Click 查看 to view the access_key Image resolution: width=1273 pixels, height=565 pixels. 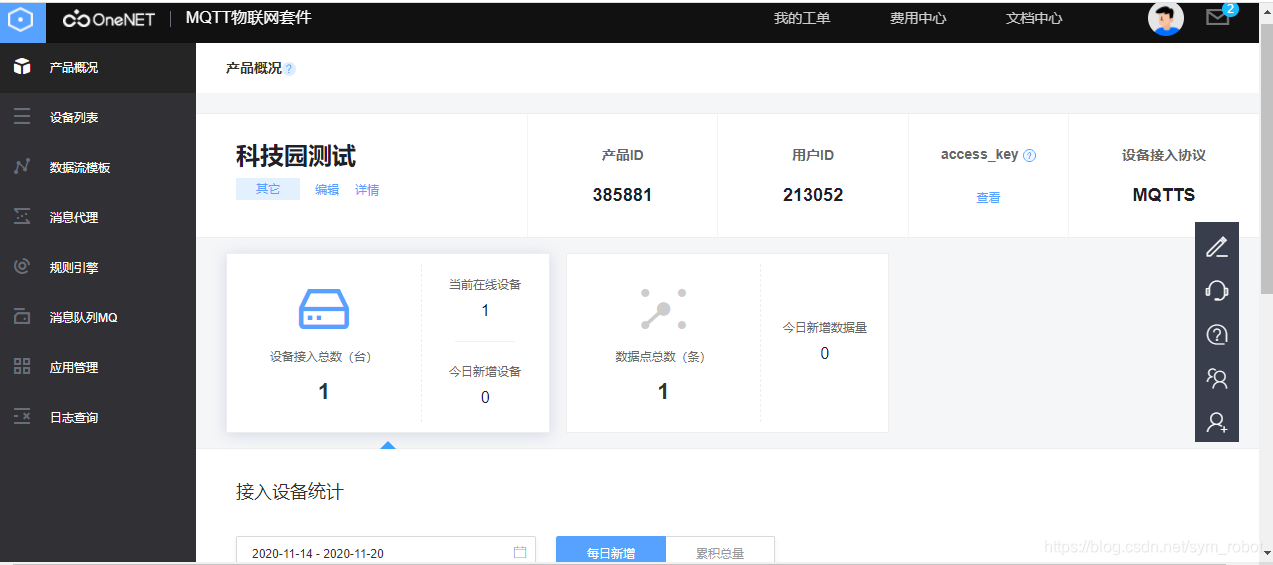click(988, 198)
